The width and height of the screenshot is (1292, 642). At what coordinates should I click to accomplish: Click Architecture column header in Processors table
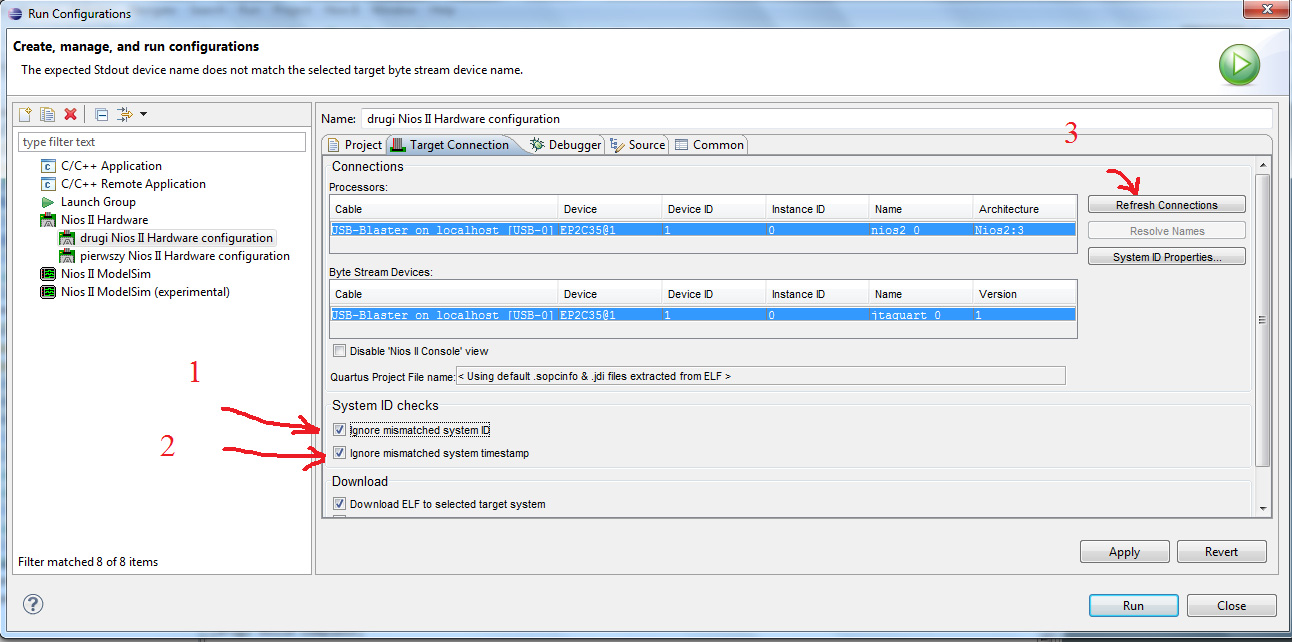point(1024,209)
